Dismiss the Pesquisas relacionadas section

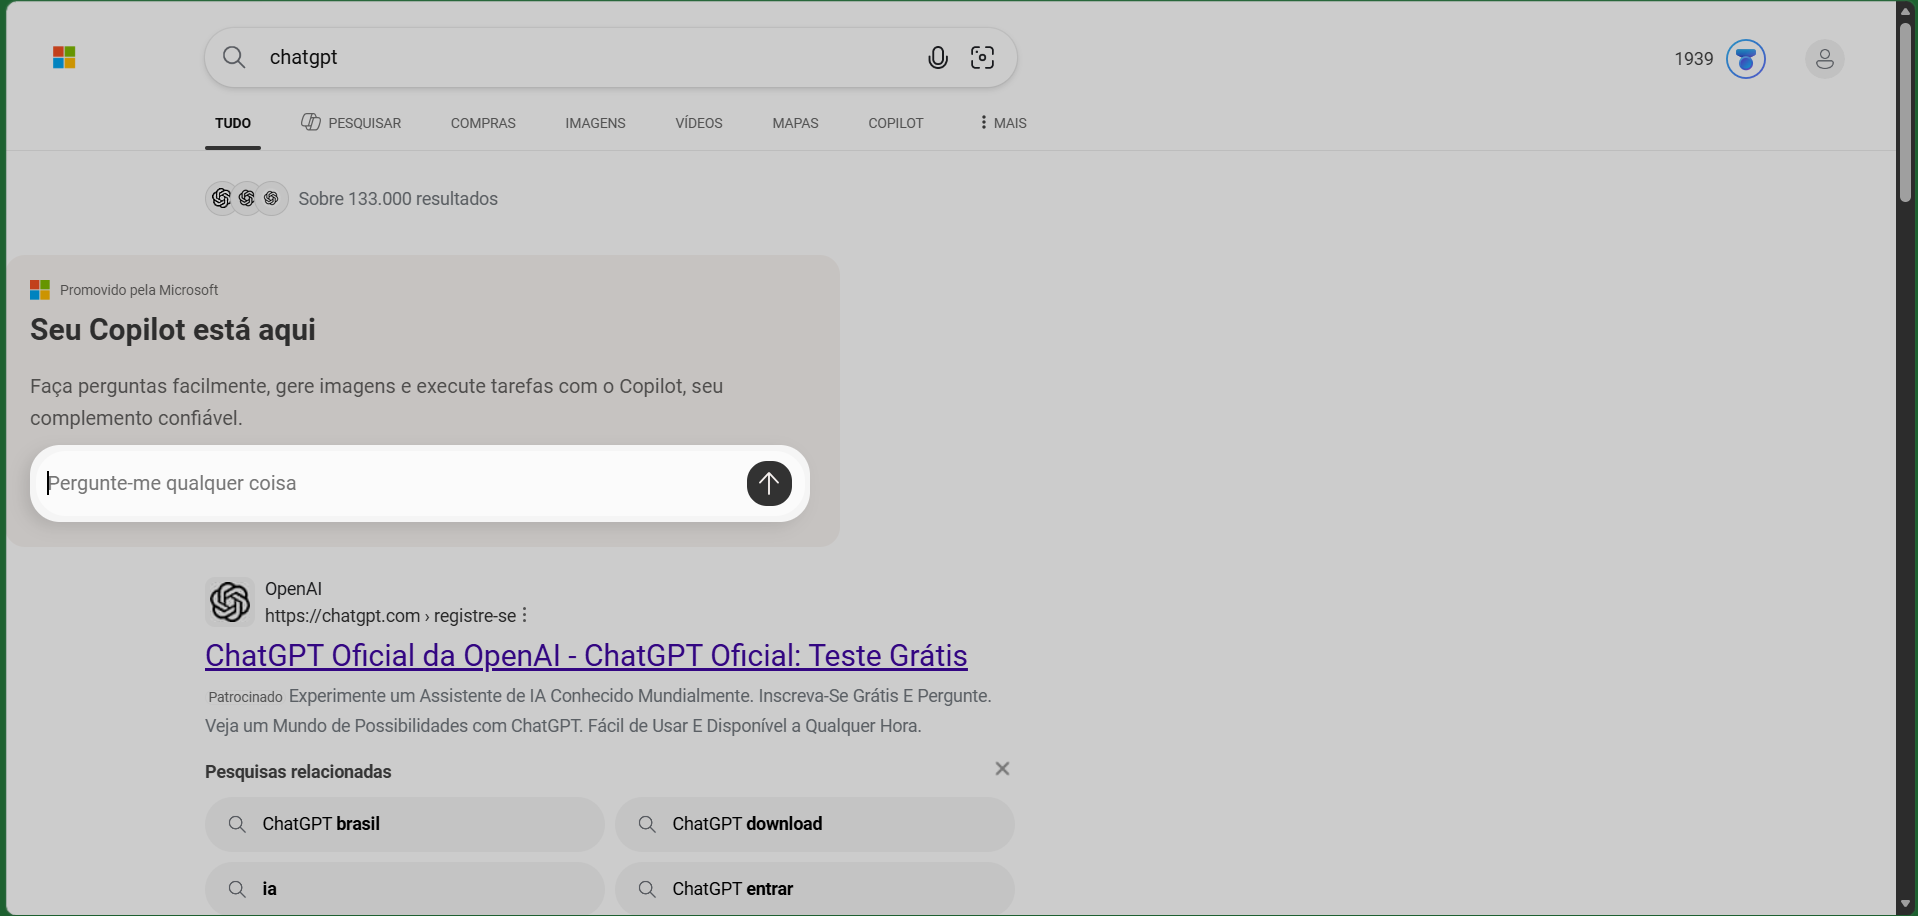pyautogui.click(x=1002, y=769)
